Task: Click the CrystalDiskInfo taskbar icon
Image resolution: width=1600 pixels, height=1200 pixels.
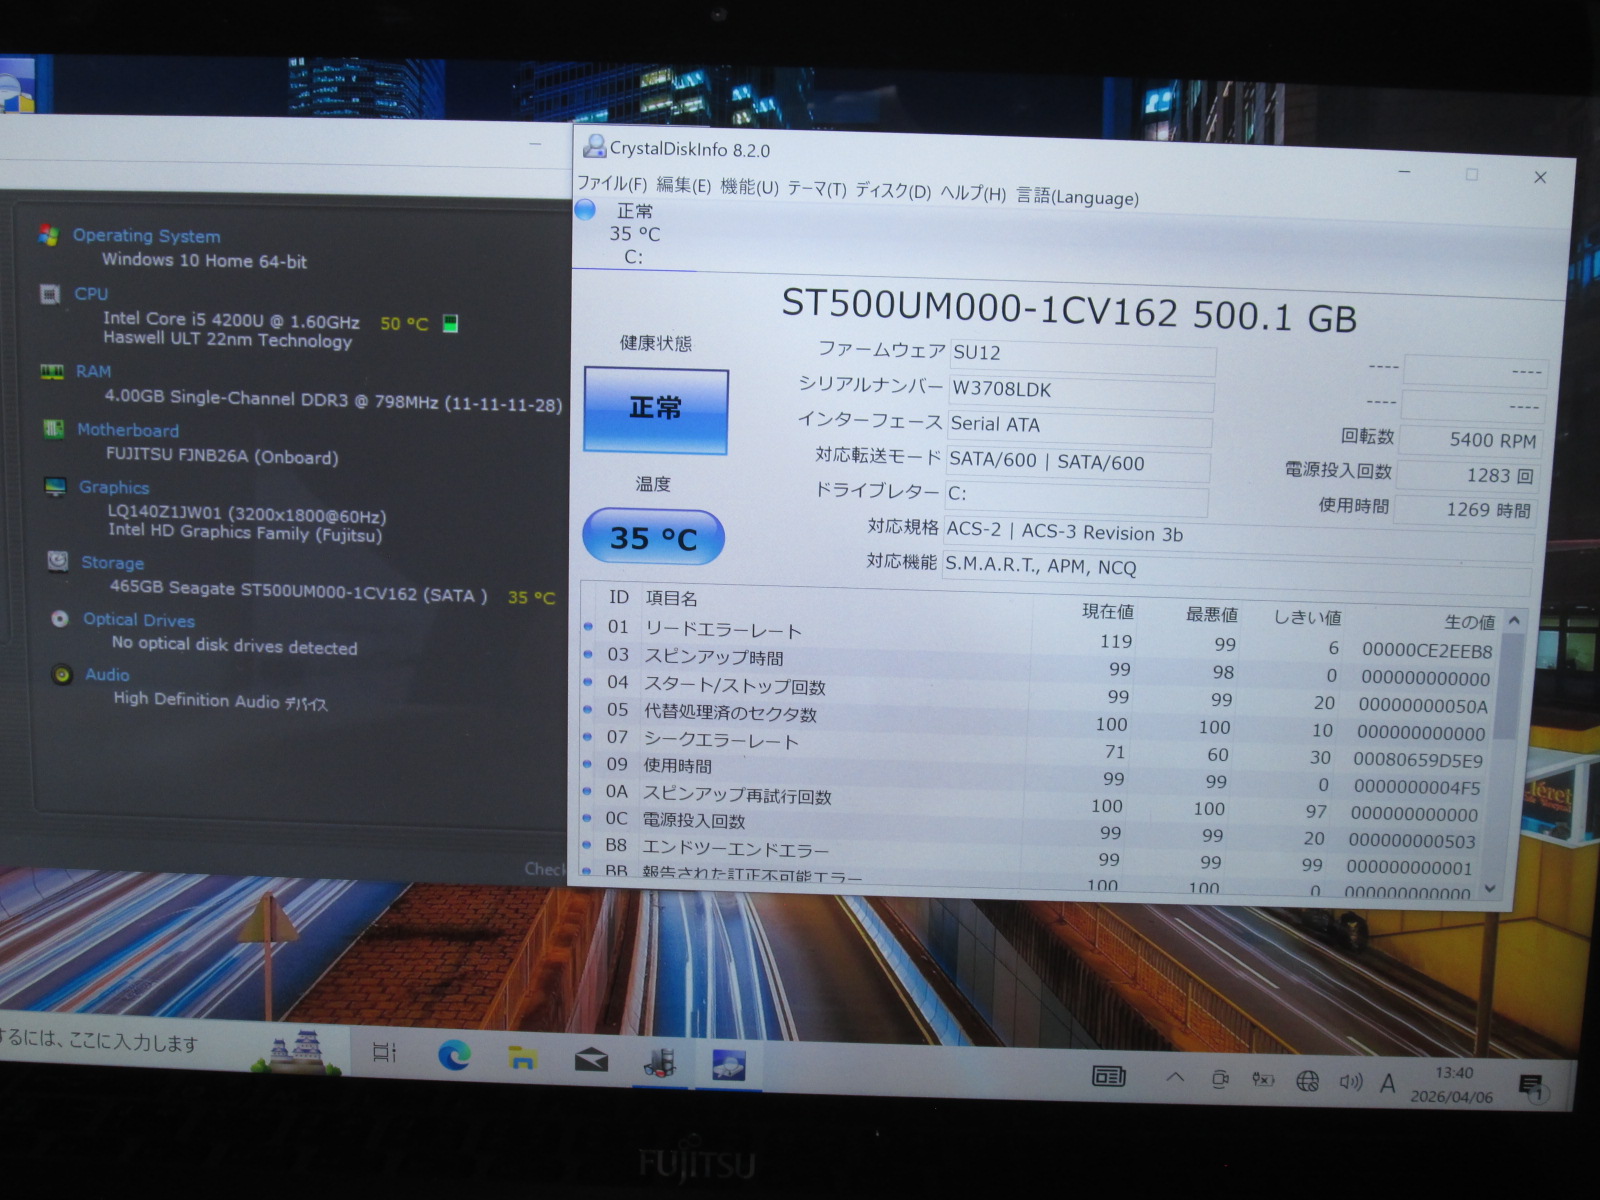Action: click(x=729, y=1065)
